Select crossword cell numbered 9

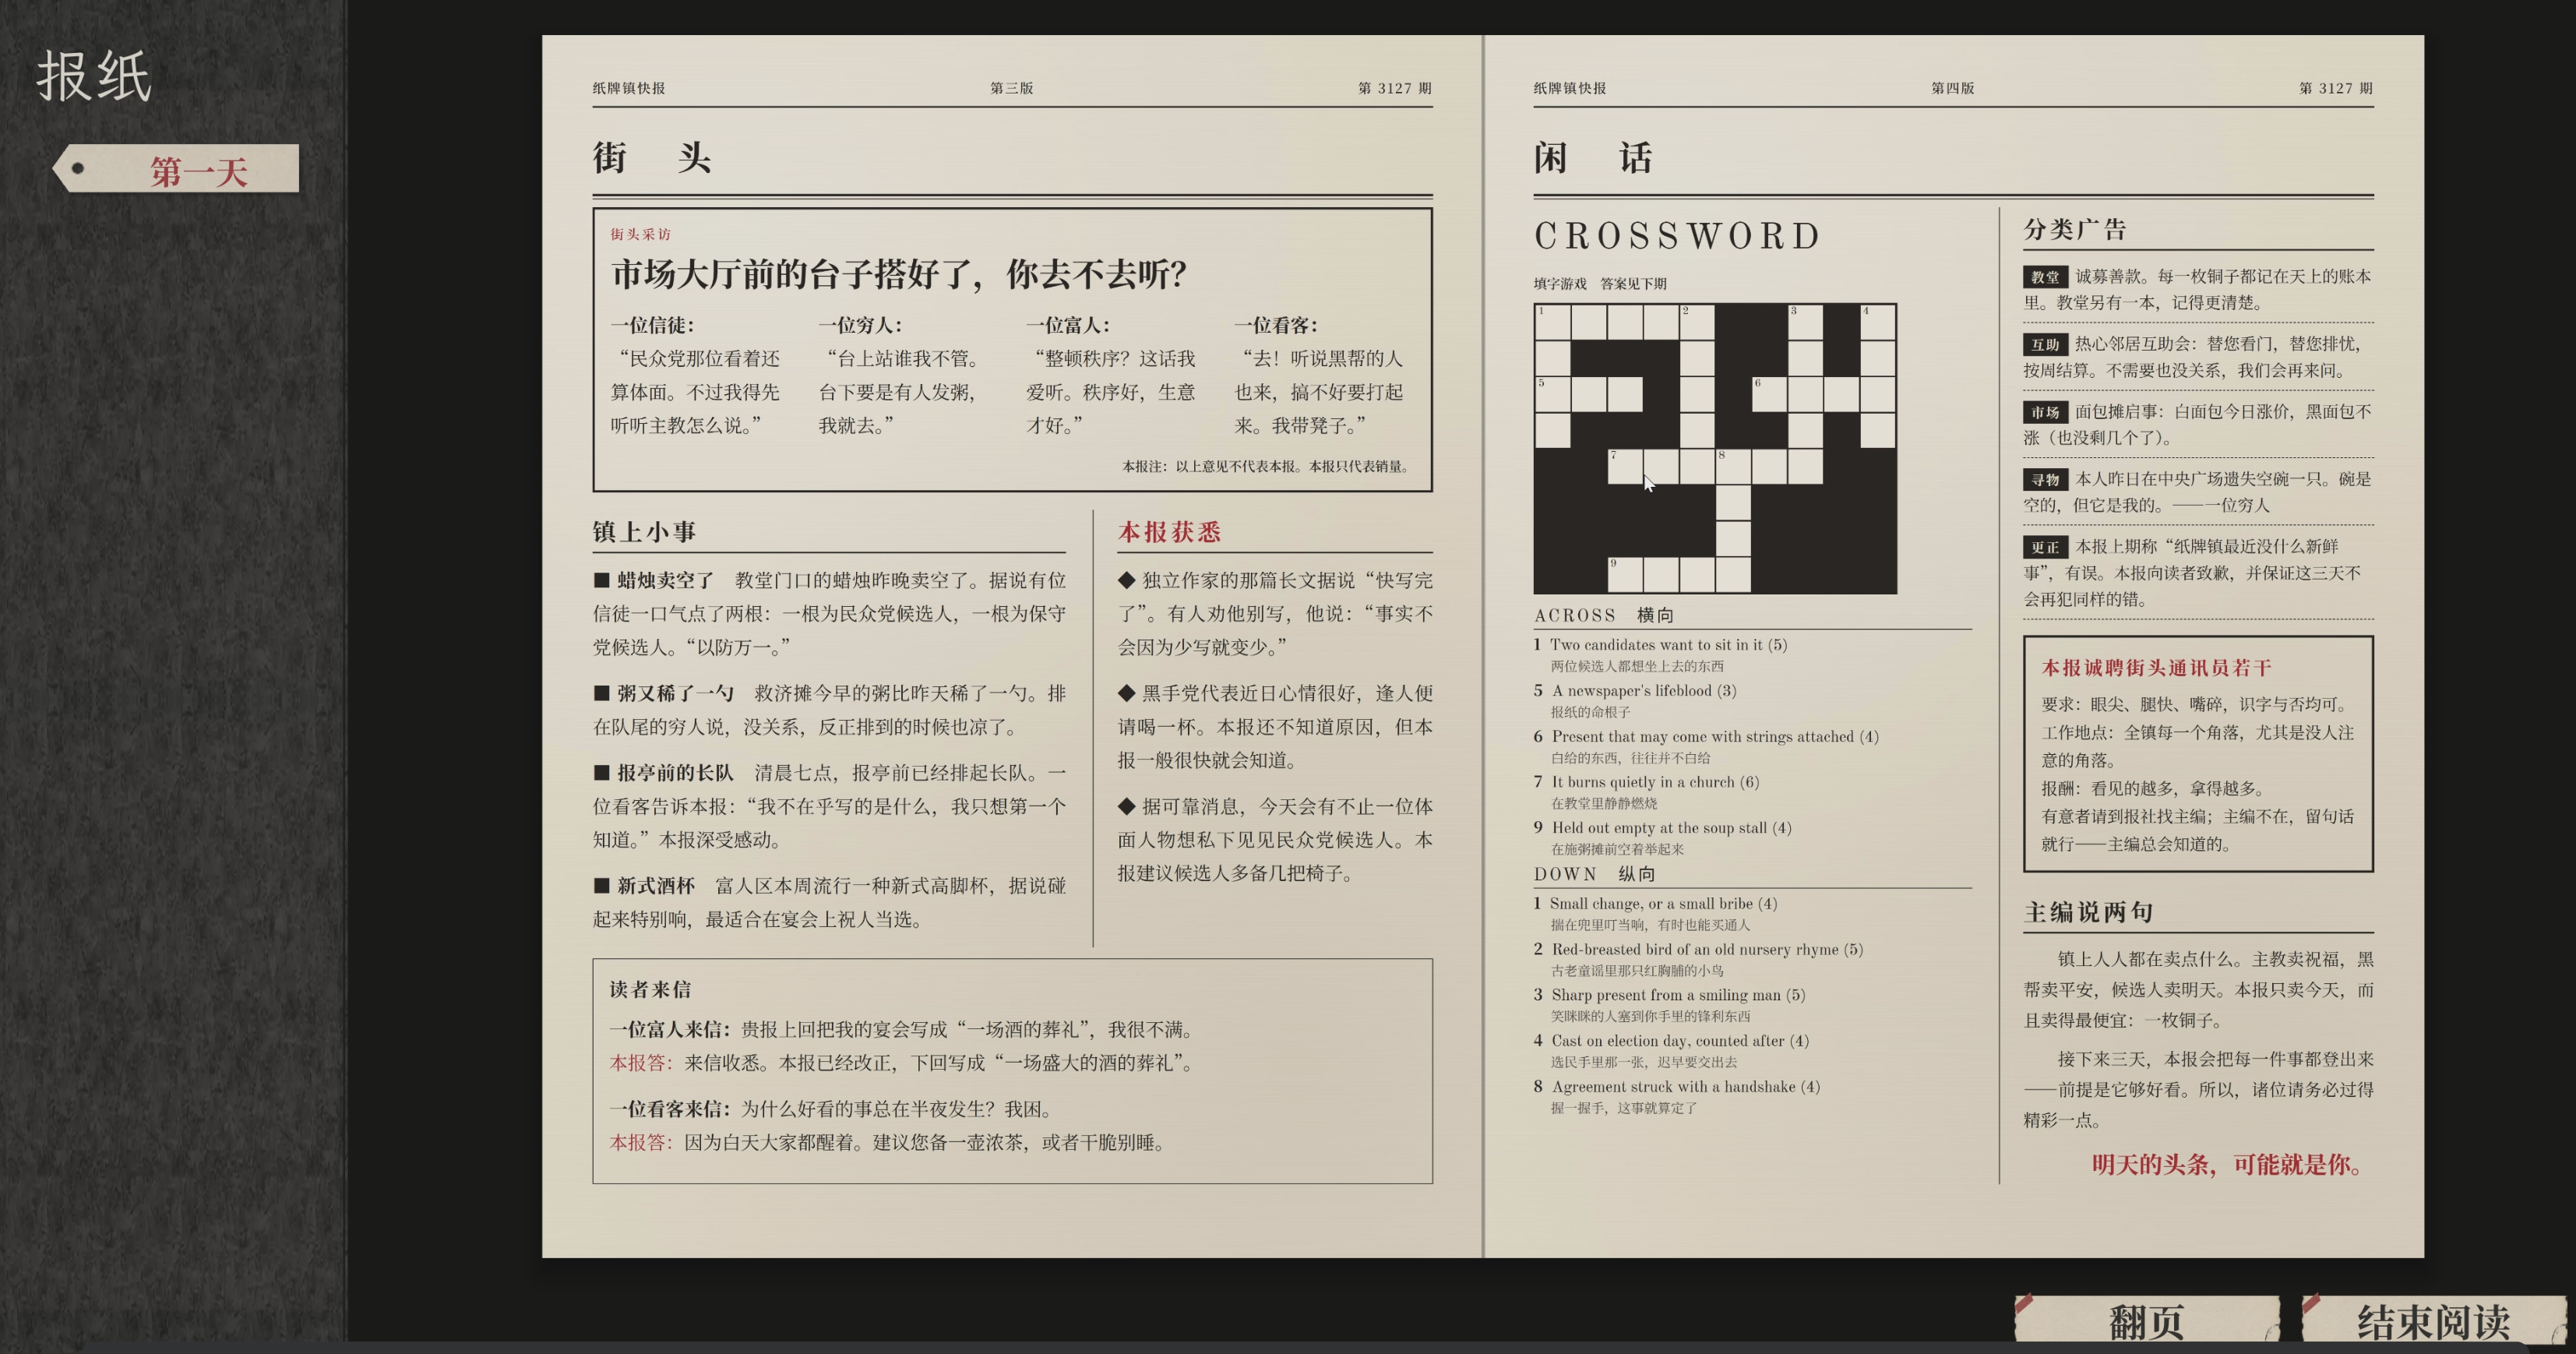1625,574
